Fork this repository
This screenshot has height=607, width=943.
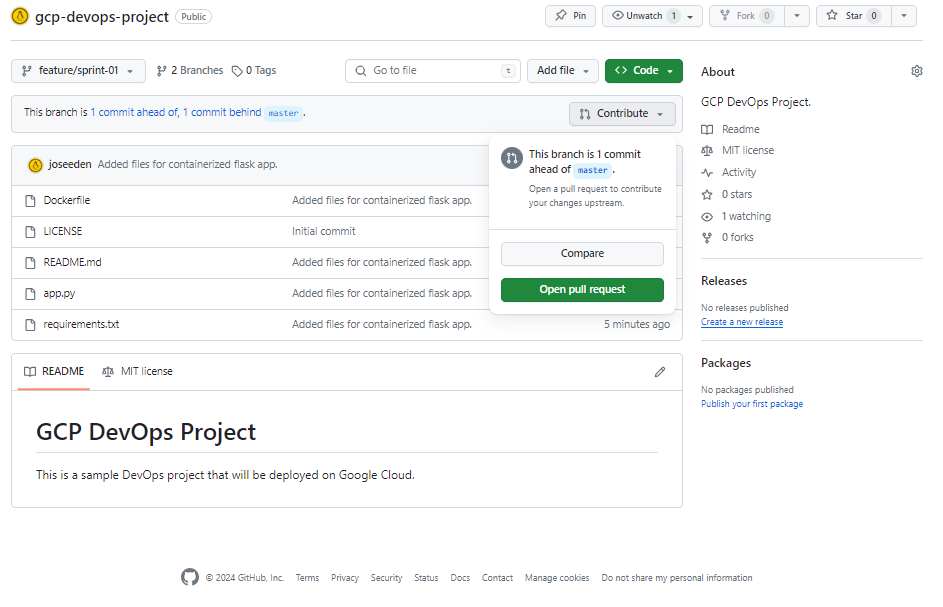coord(747,16)
